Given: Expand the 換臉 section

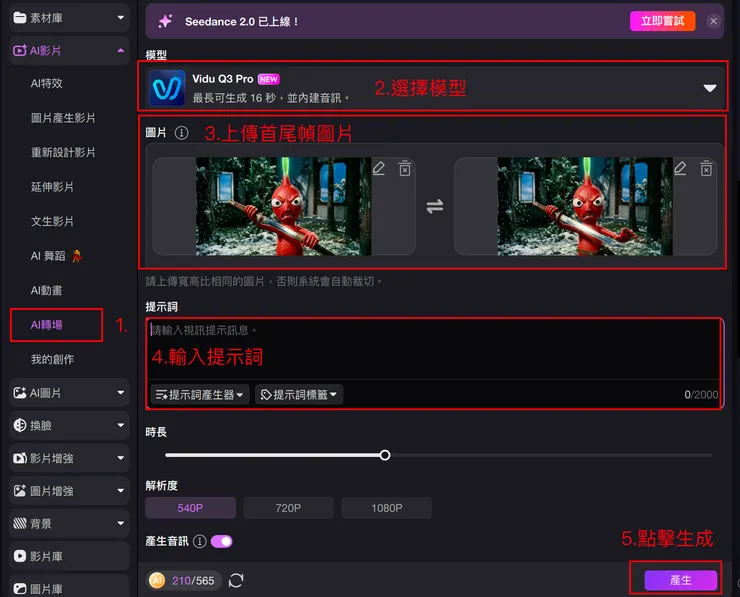Looking at the screenshot, I should (121, 425).
